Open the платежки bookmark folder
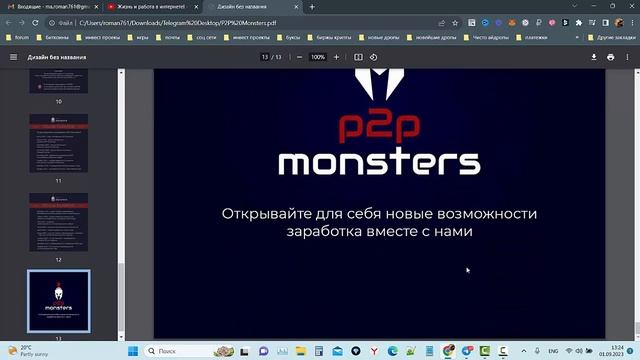Viewport: 640px width, 360px height. (532, 37)
